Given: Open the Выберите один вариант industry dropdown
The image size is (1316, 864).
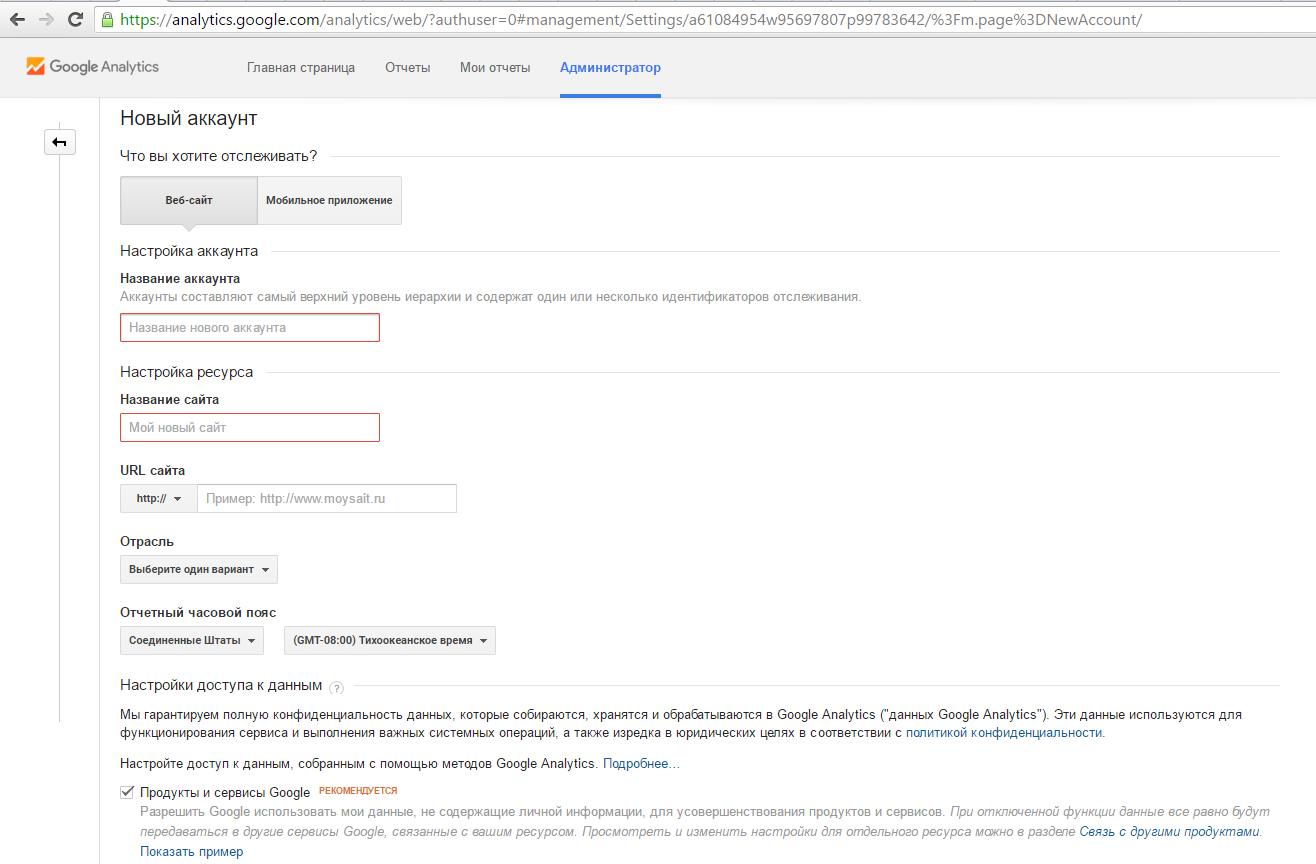Looking at the screenshot, I should 199,569.
